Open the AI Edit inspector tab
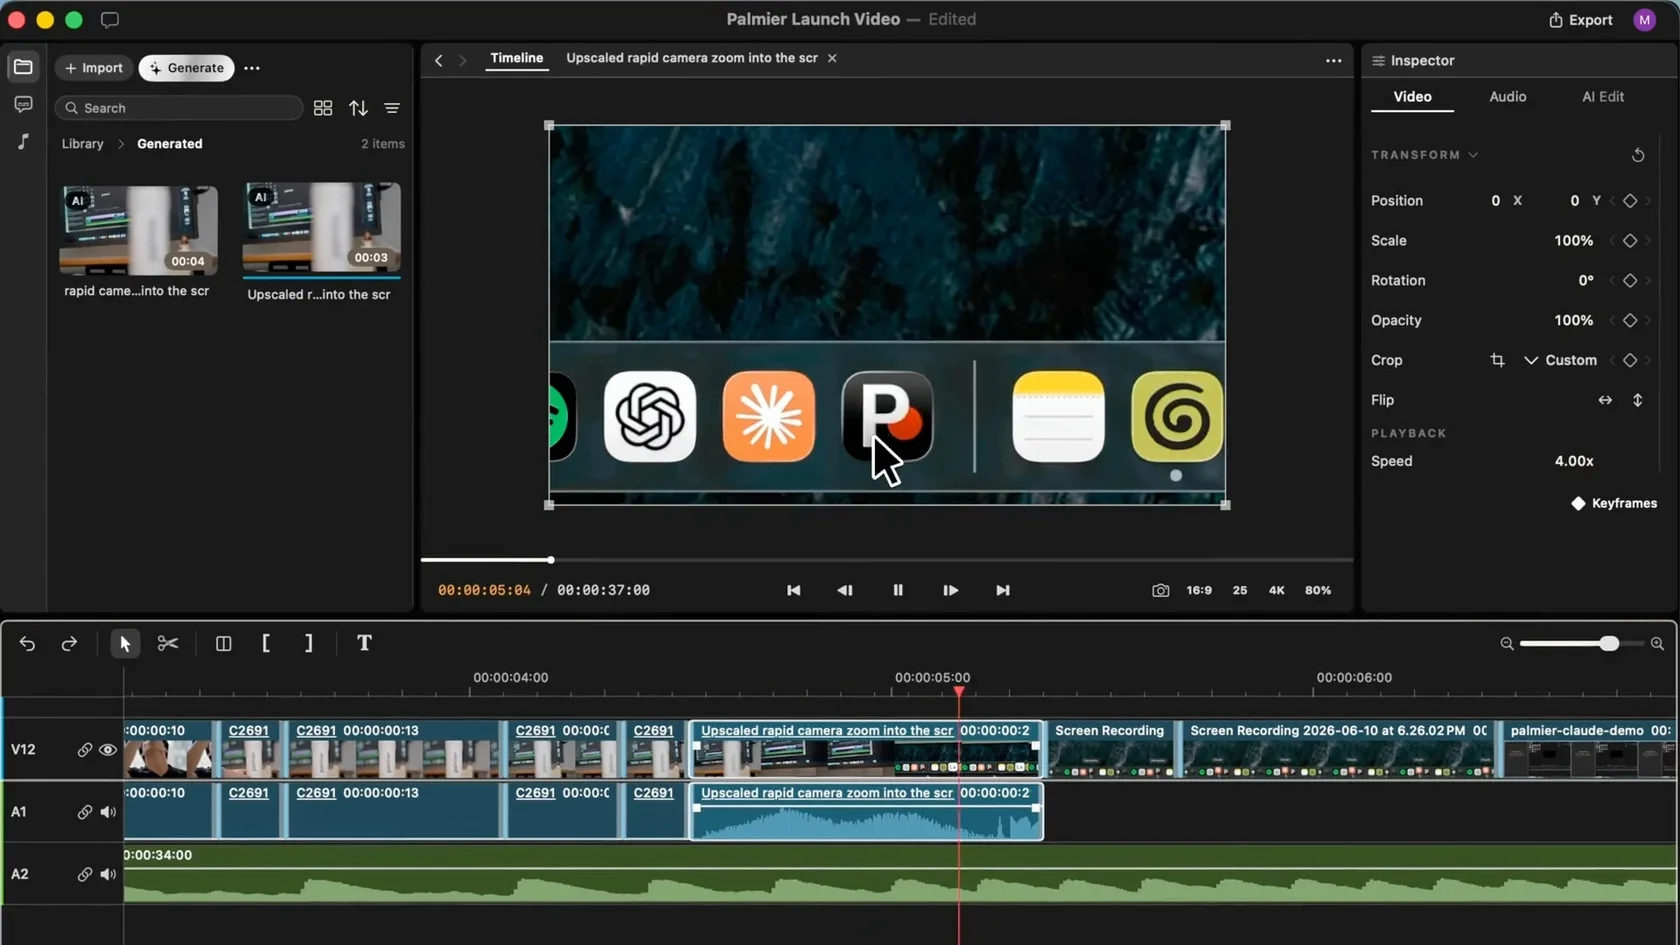 coord(1602,97)
